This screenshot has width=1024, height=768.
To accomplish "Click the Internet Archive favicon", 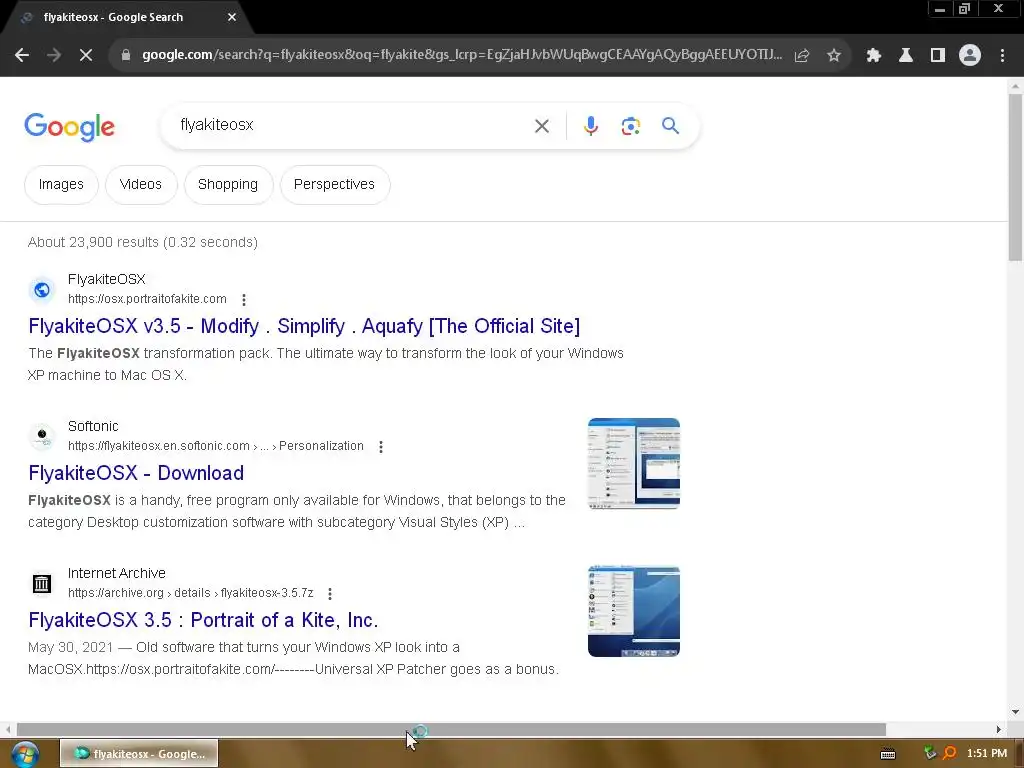I will (42, 583).
